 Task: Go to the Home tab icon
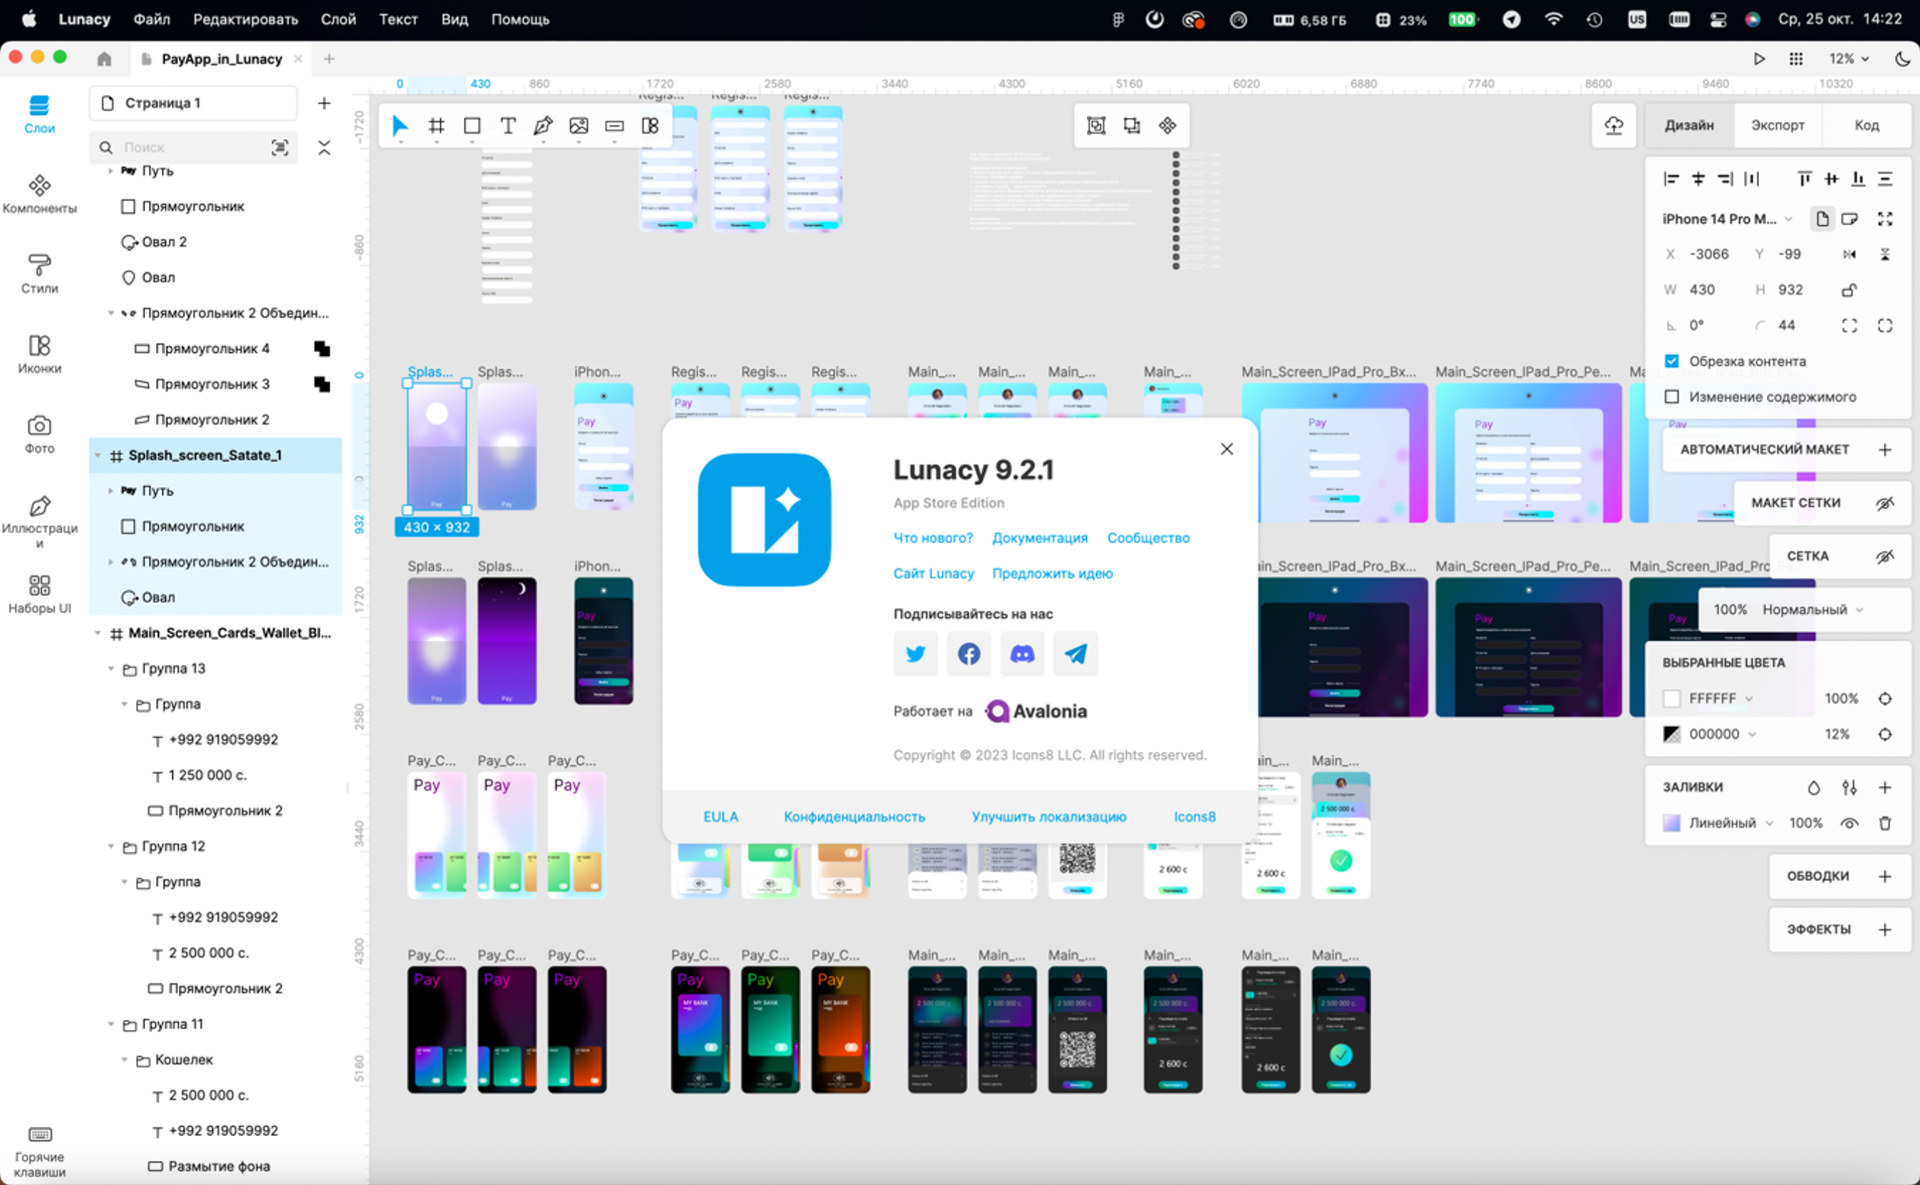(104, 59)
